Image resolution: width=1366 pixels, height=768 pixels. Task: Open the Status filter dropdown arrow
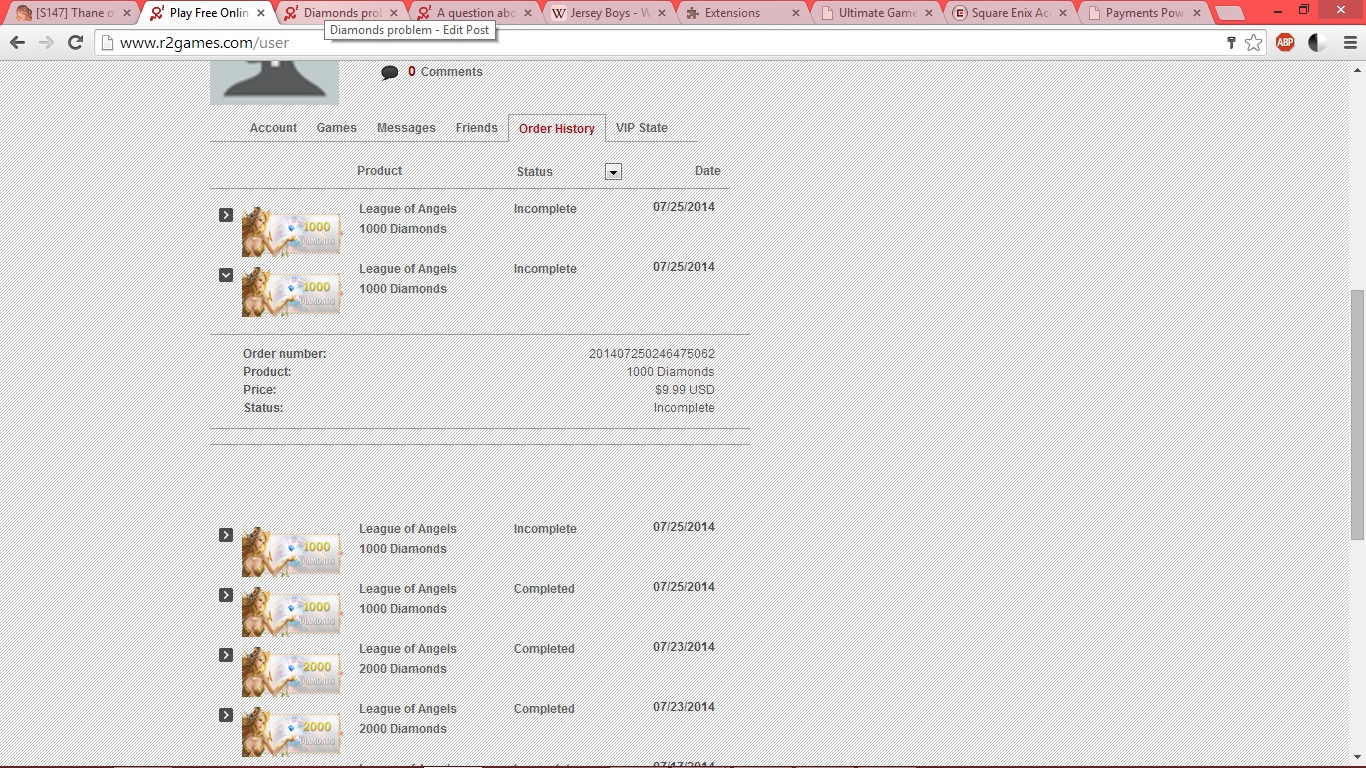[613, 172]
